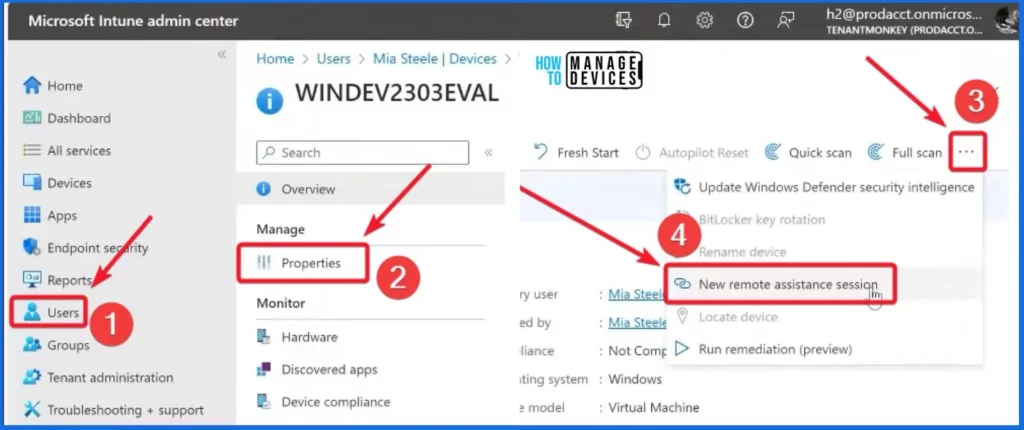The height and width of the screenshot is (430, 1024).
Task: Click the WINDEV2303EVAL info icon
Action: point(270,102)
